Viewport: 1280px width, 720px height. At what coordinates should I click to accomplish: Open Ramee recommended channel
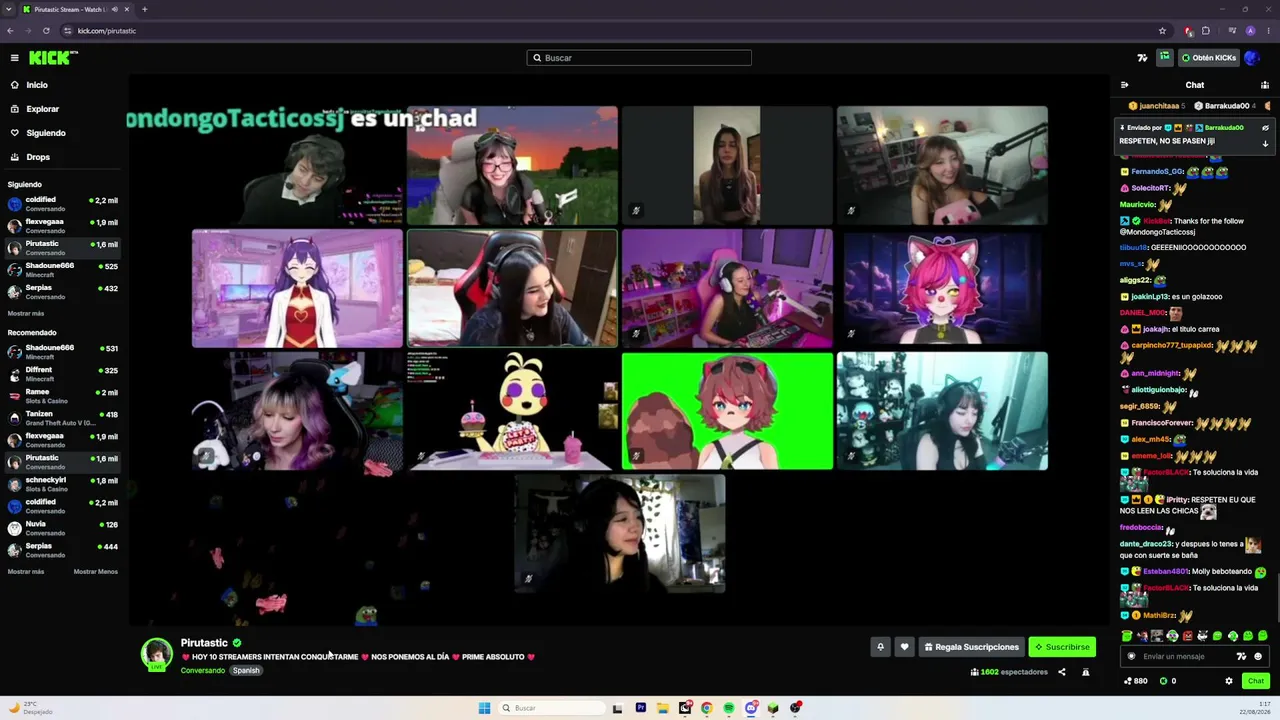click(64, 396)
